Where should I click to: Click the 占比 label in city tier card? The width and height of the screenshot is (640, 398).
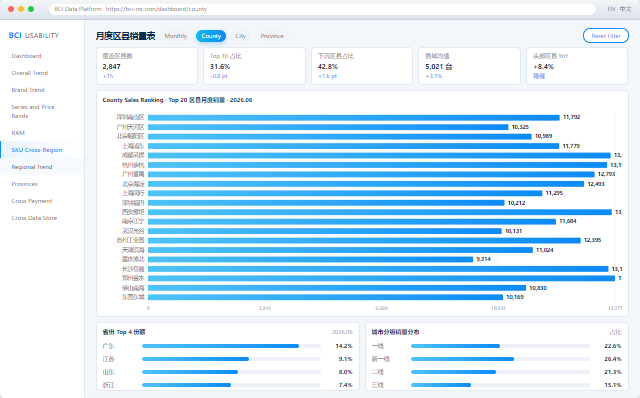point(616,332)
